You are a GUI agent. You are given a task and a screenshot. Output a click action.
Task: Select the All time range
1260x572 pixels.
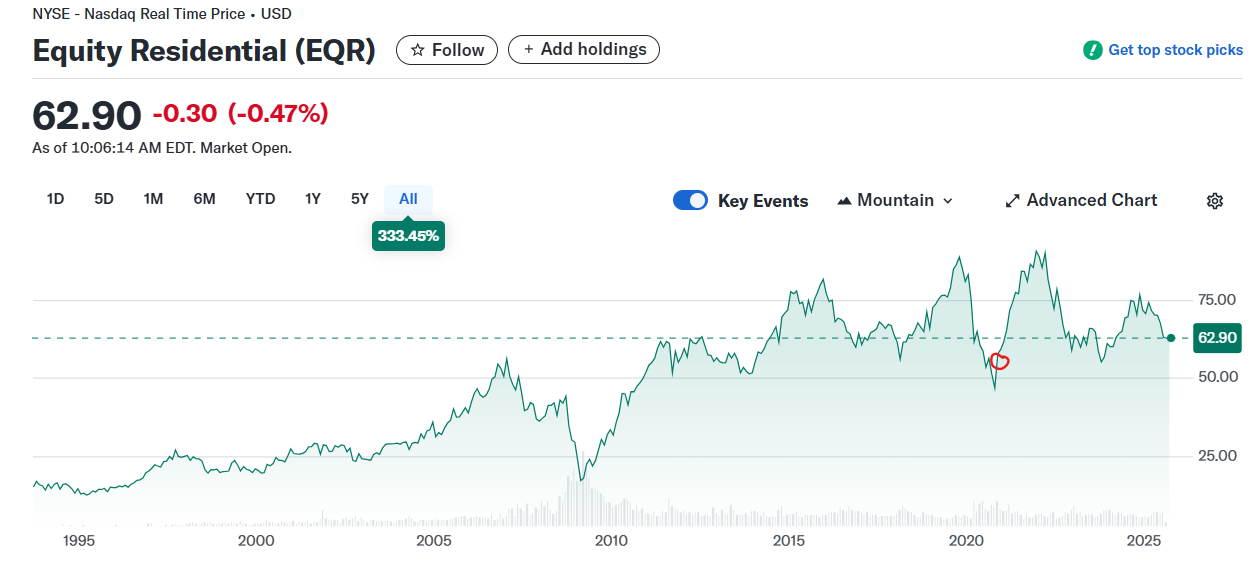(x=408, y=199)
